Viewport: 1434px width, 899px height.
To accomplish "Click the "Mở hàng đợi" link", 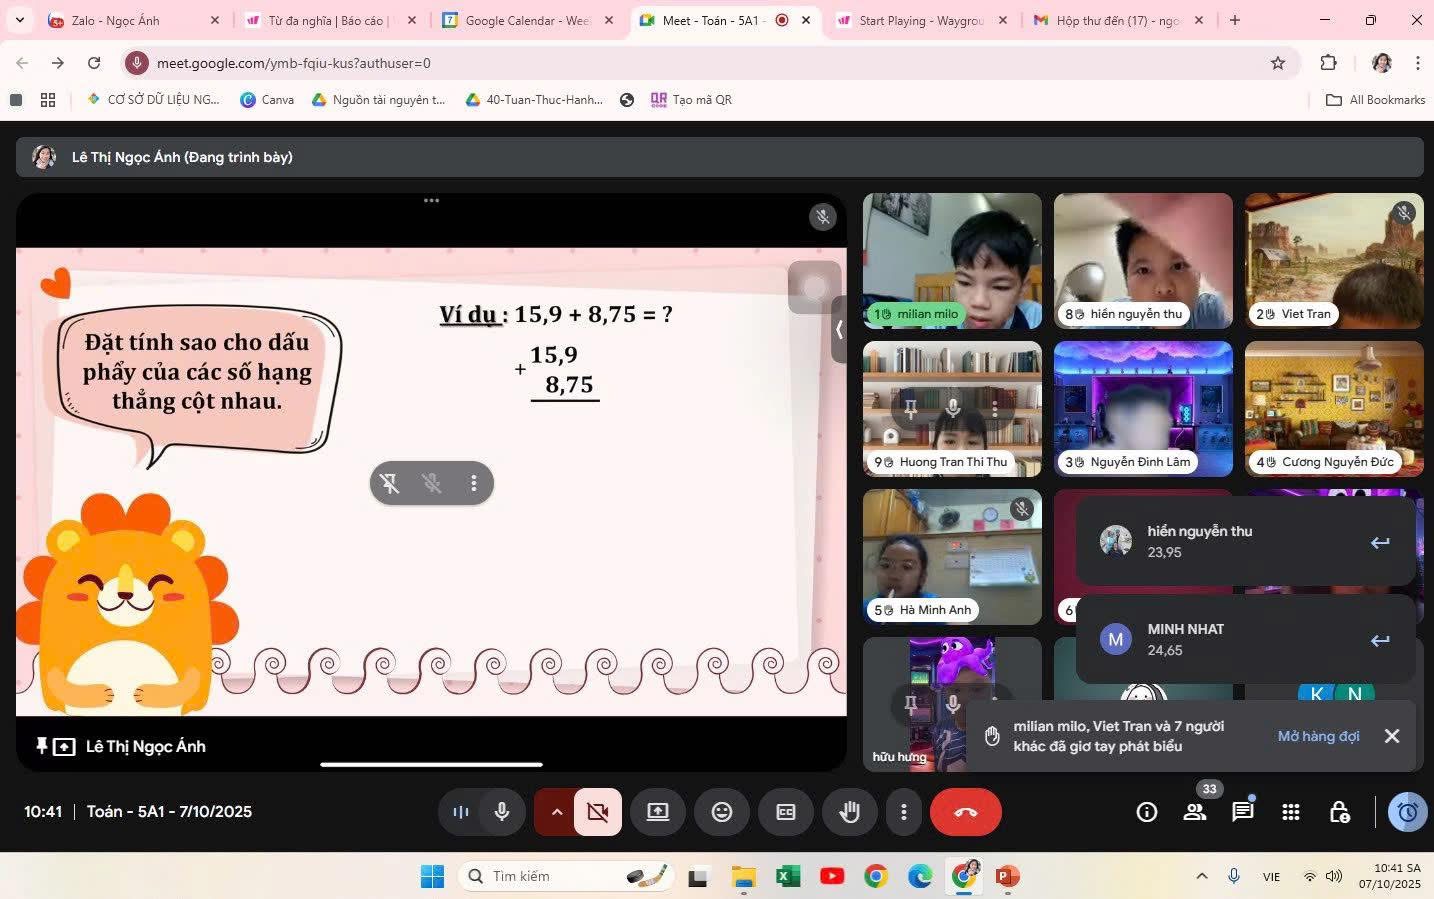I will pos(1318,736).
